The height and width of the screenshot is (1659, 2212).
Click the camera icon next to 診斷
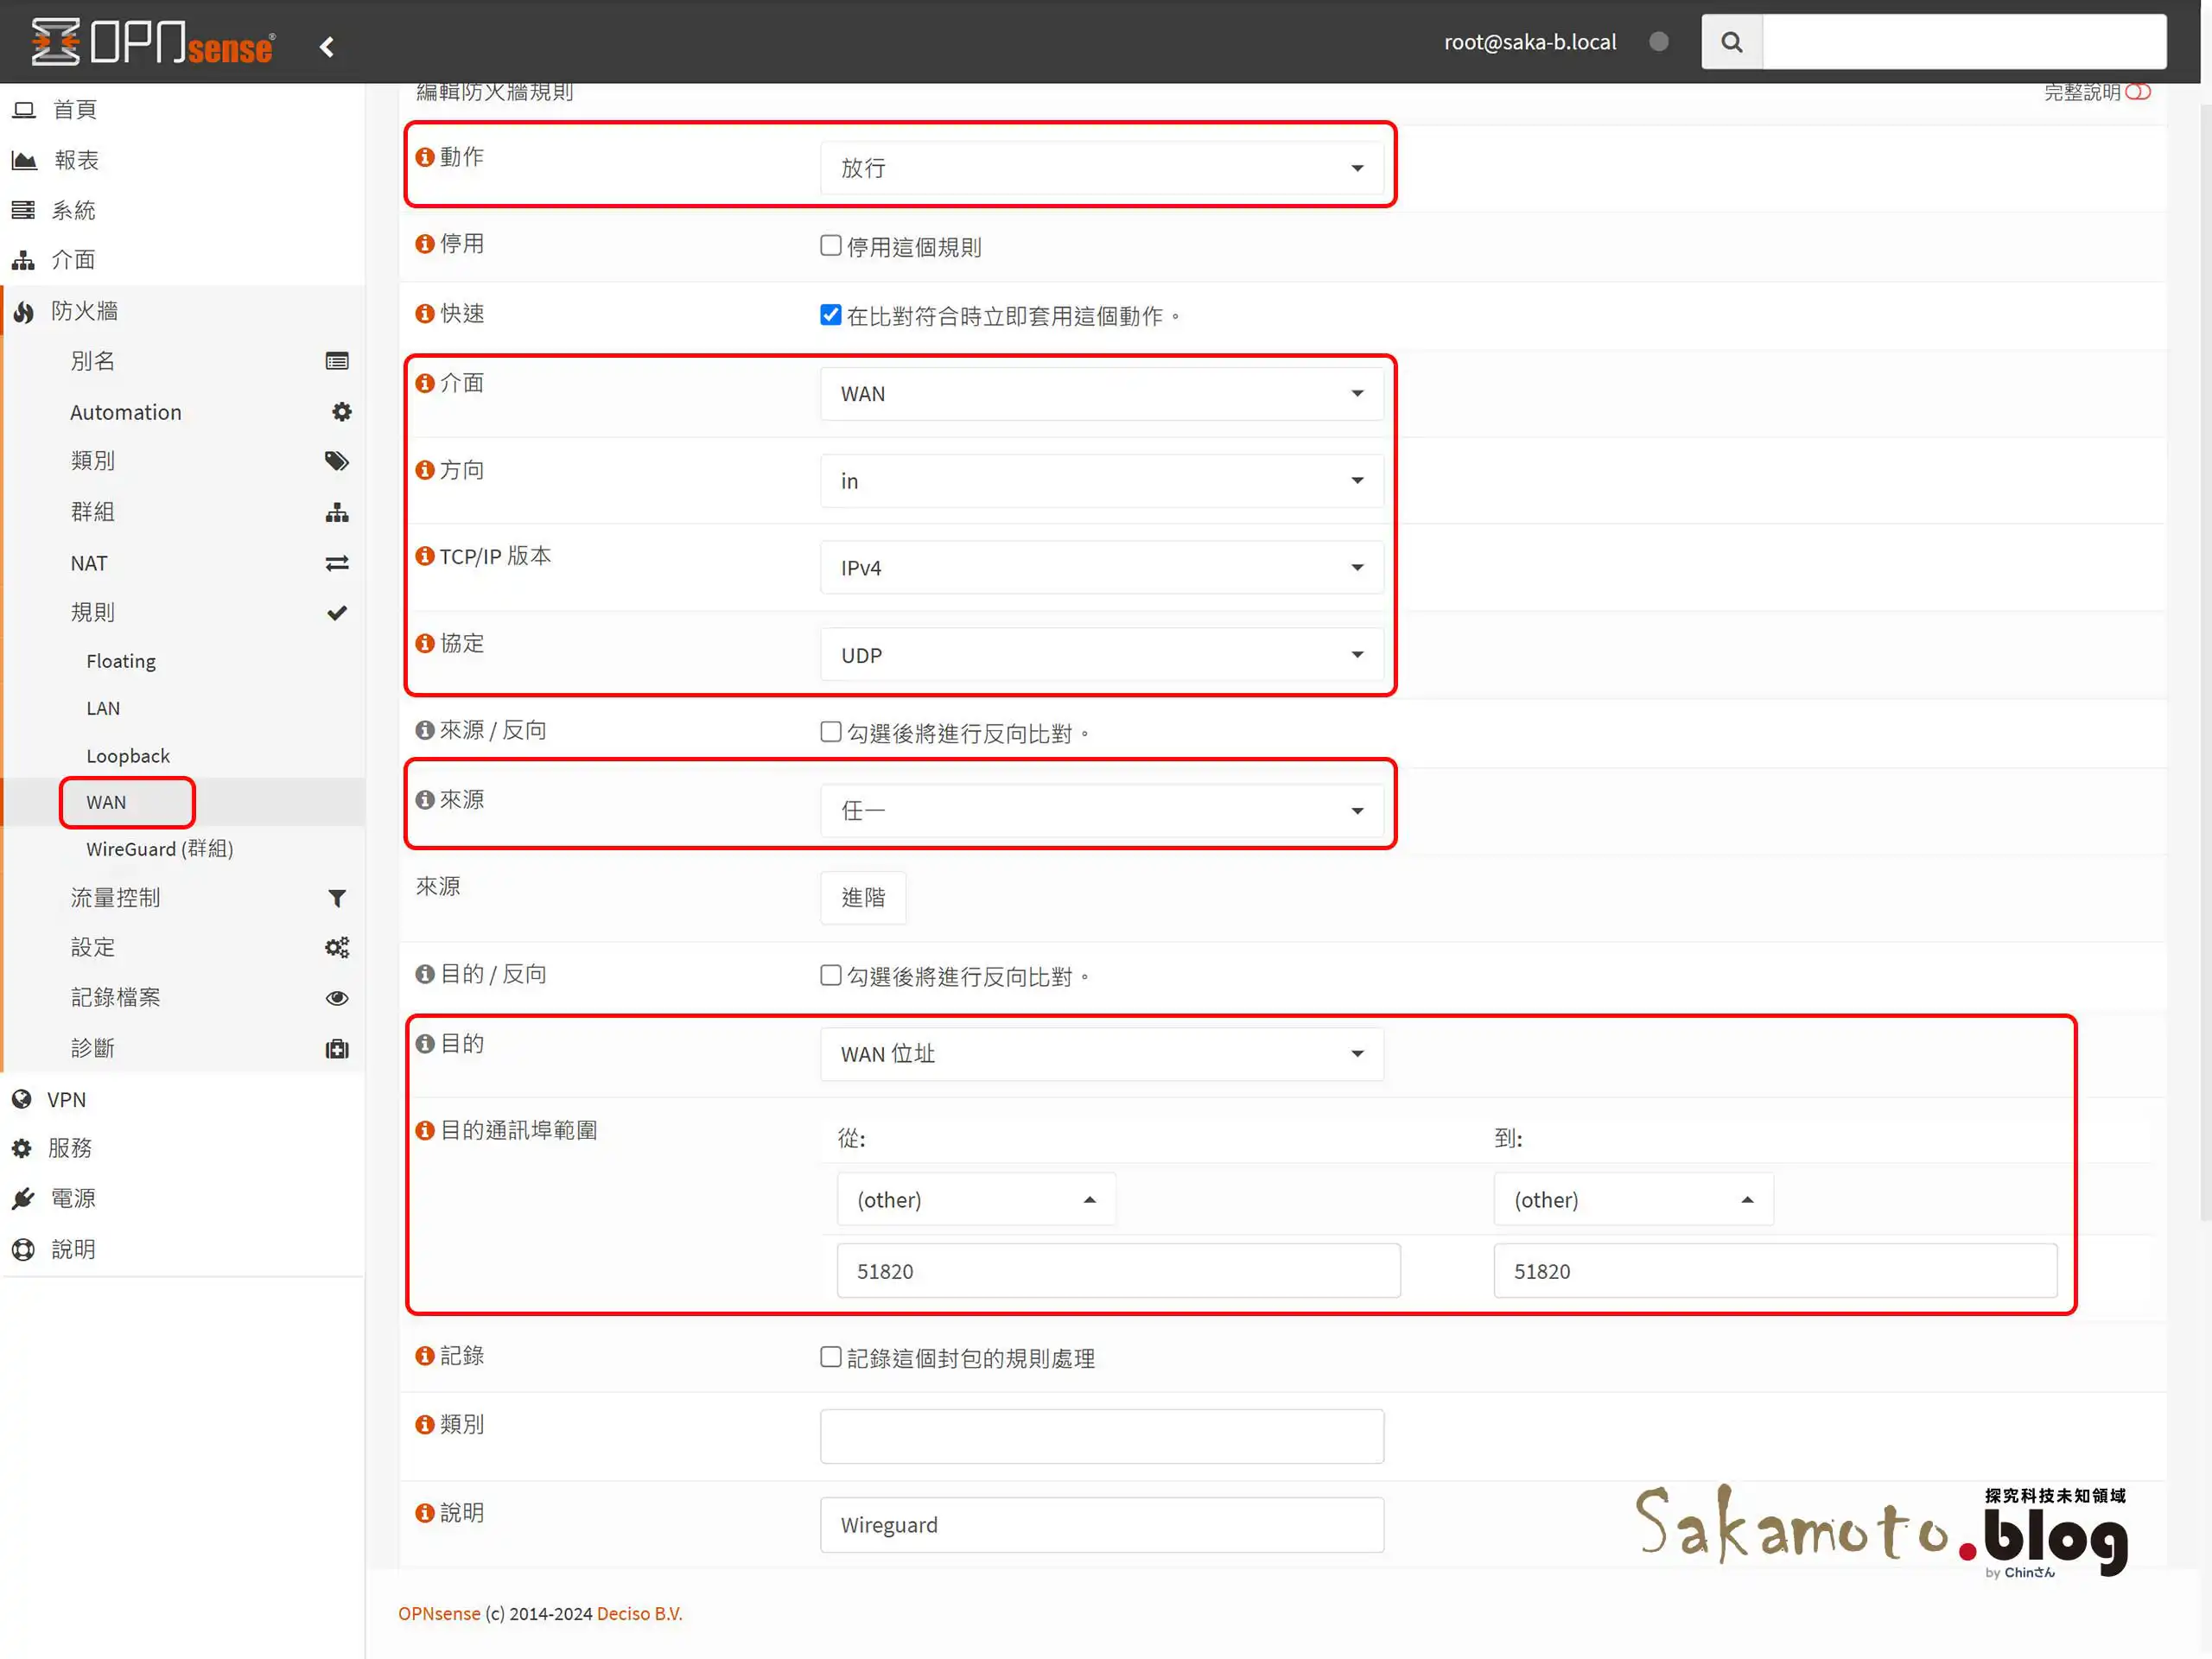[x=337, y=1048]
